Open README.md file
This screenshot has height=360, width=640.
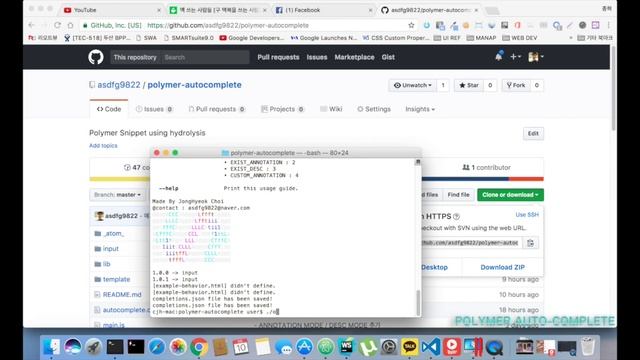tap(122, 295)
